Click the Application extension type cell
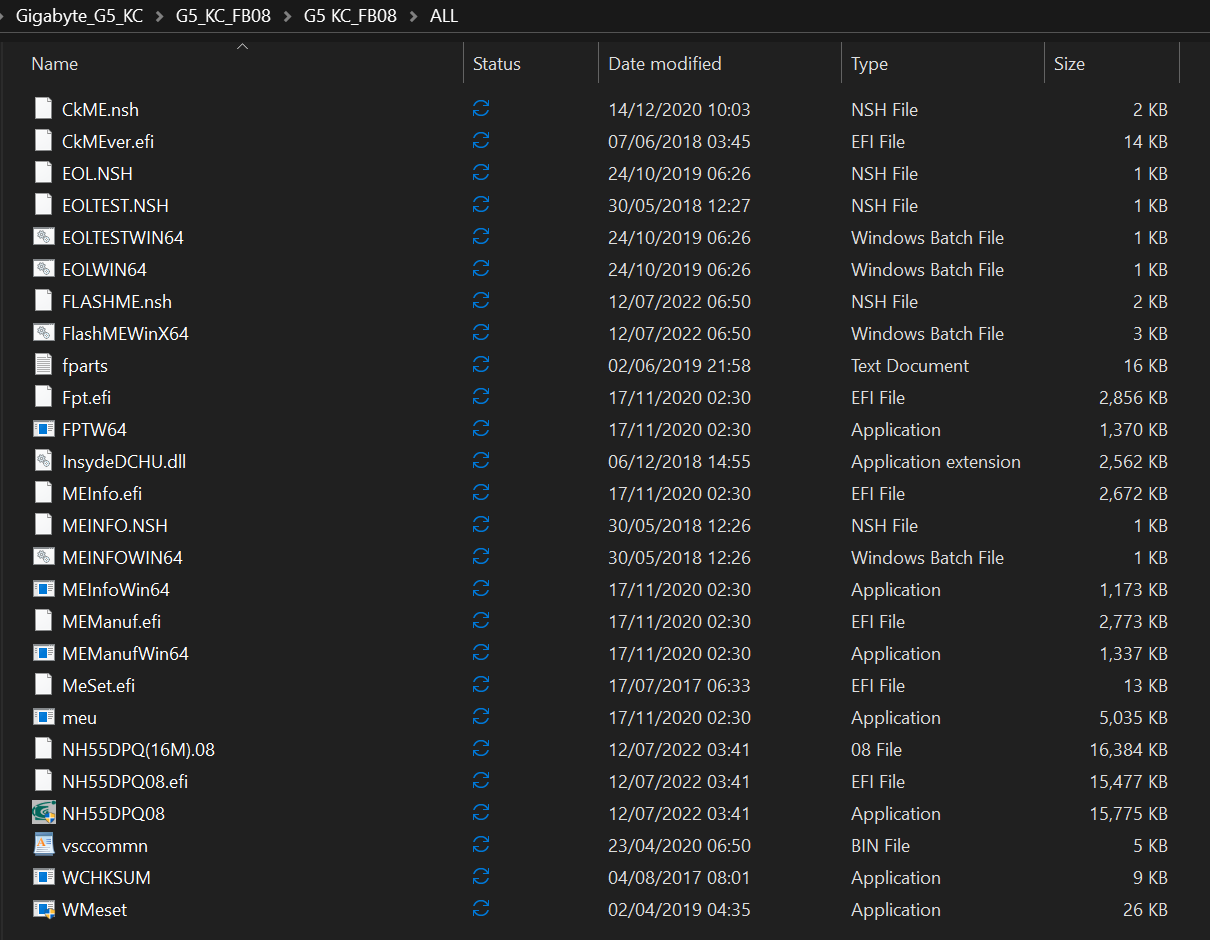 [936, 461]
